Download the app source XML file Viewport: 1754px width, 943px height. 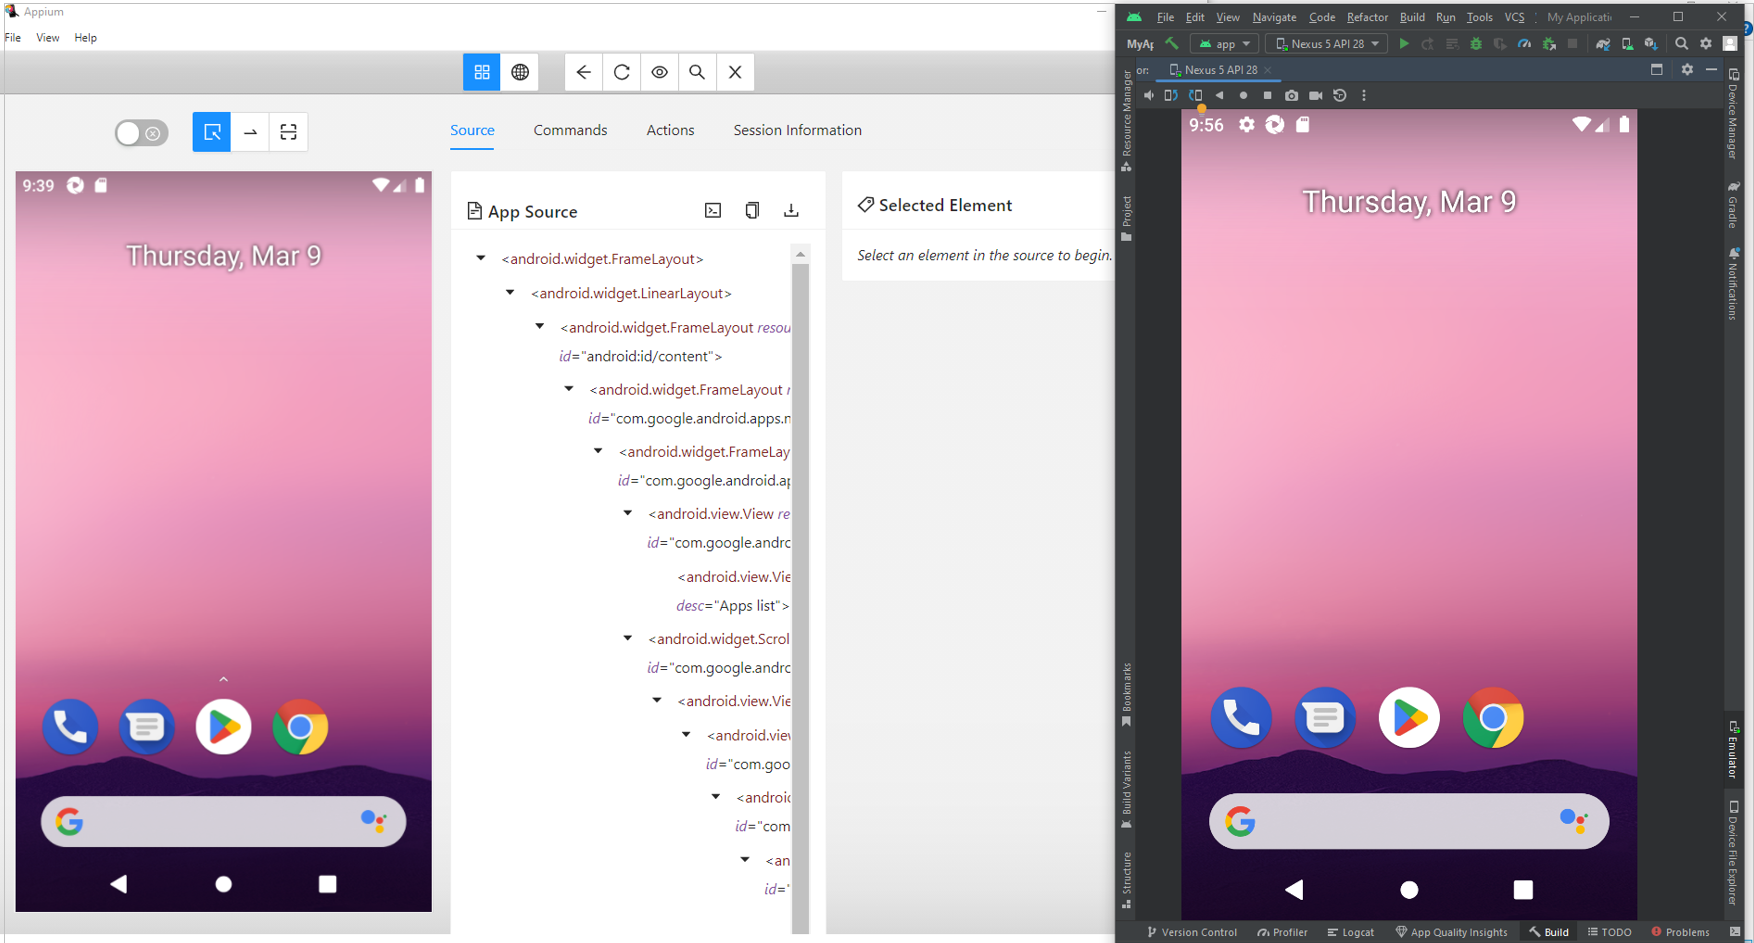coord(791,211)
